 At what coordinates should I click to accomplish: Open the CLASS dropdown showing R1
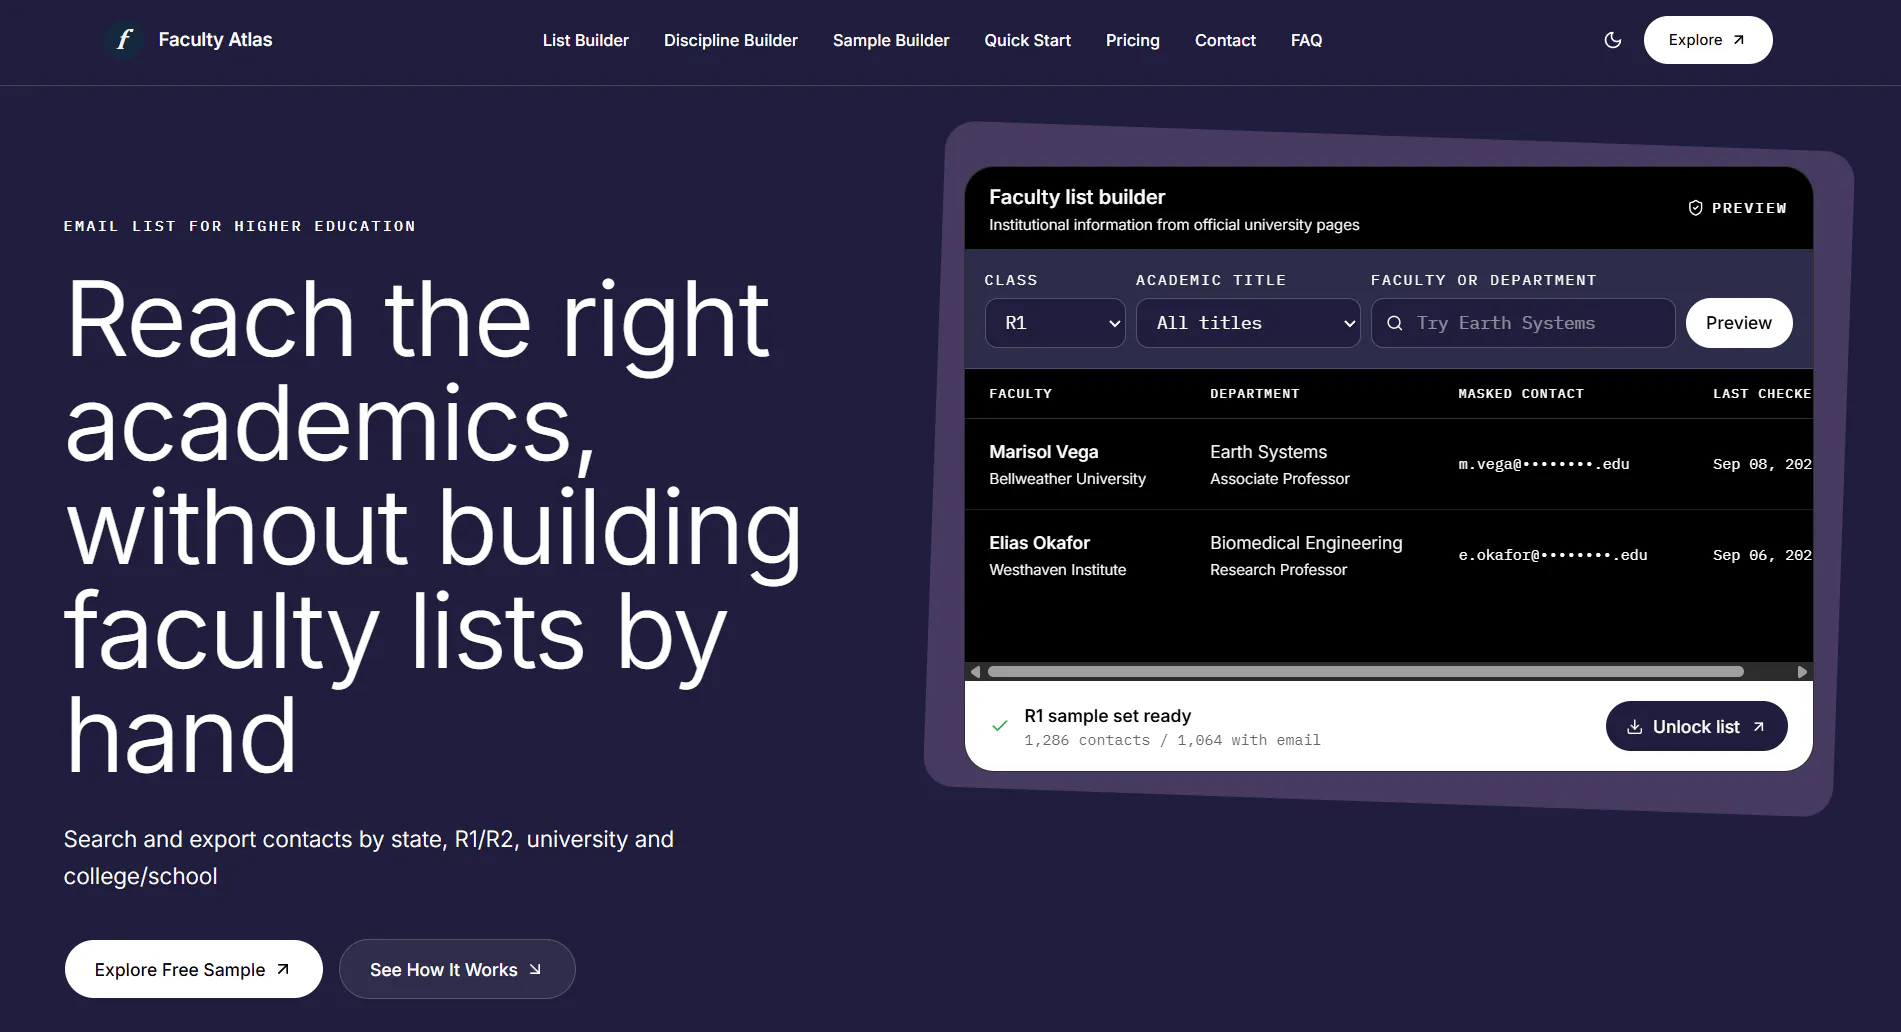click(x=1055, y=323)
